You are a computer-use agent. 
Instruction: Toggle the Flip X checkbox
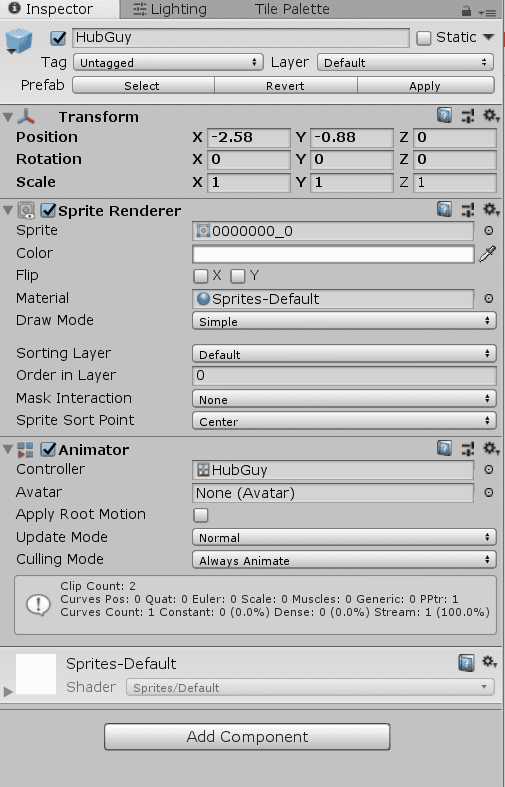coord(200,276)
